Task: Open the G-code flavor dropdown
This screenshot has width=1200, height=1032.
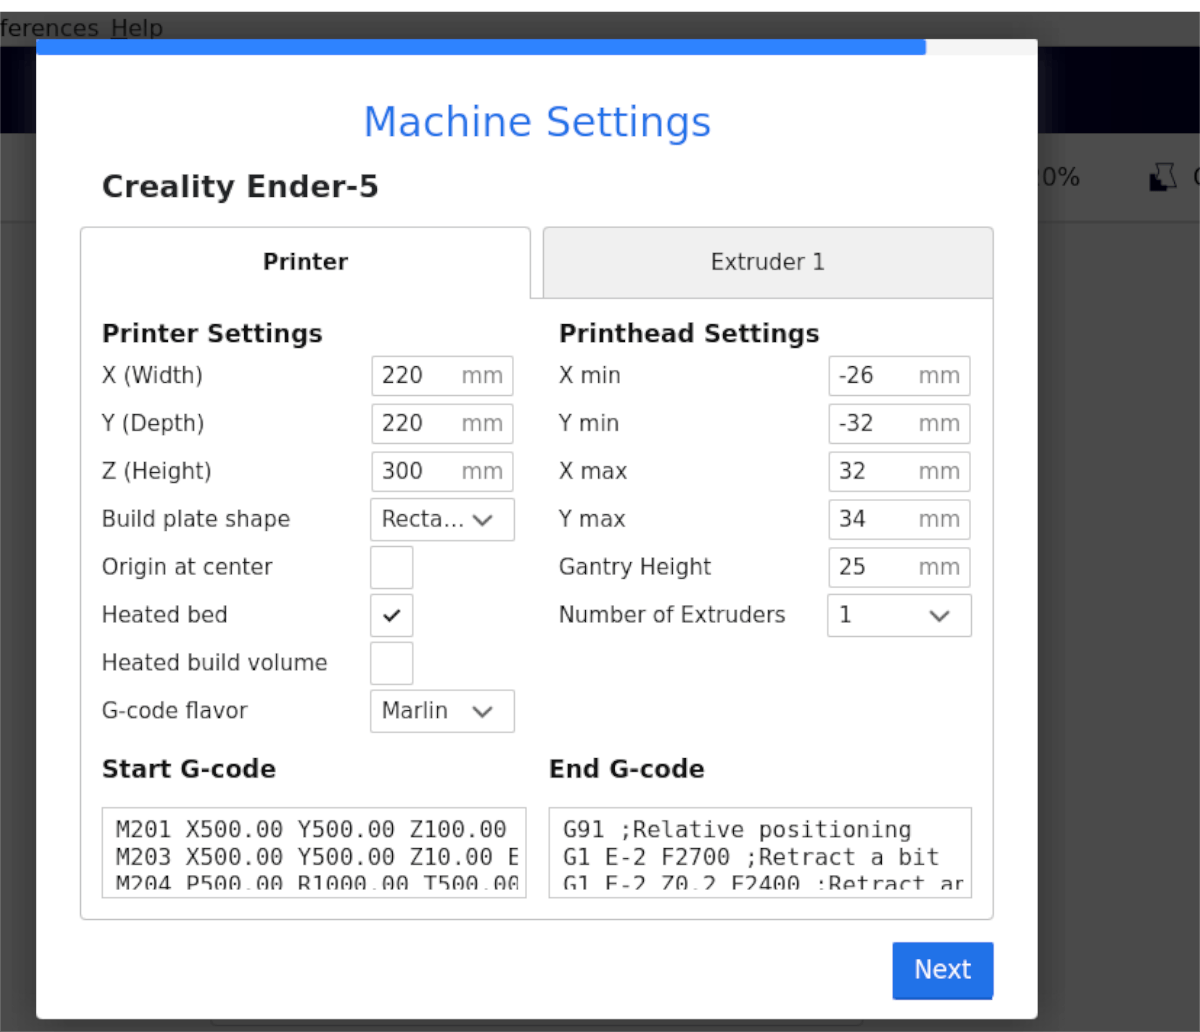Action: pos(442,711)
